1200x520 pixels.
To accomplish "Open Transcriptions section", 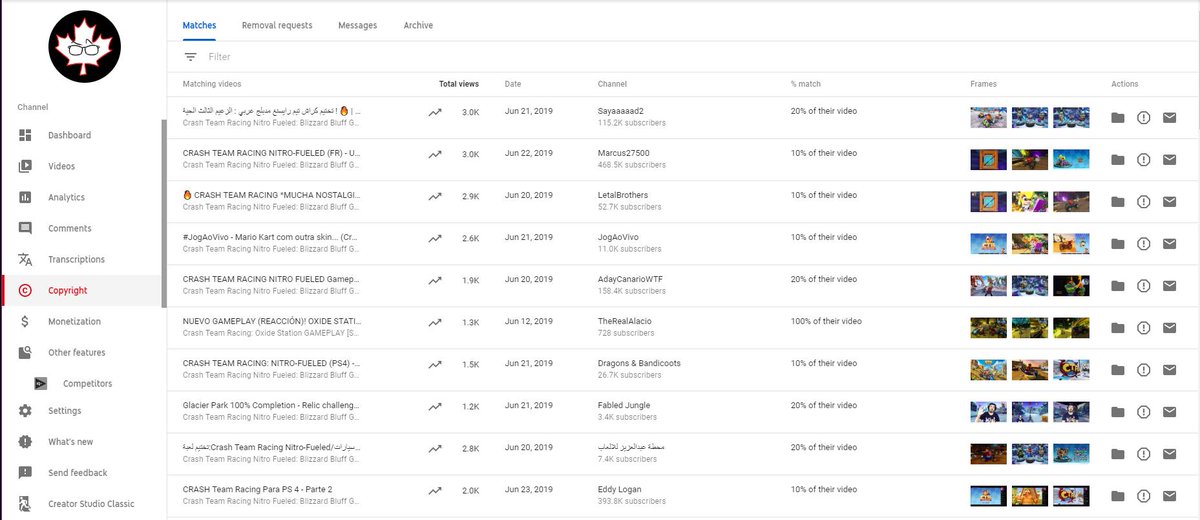I will (76, 259).
